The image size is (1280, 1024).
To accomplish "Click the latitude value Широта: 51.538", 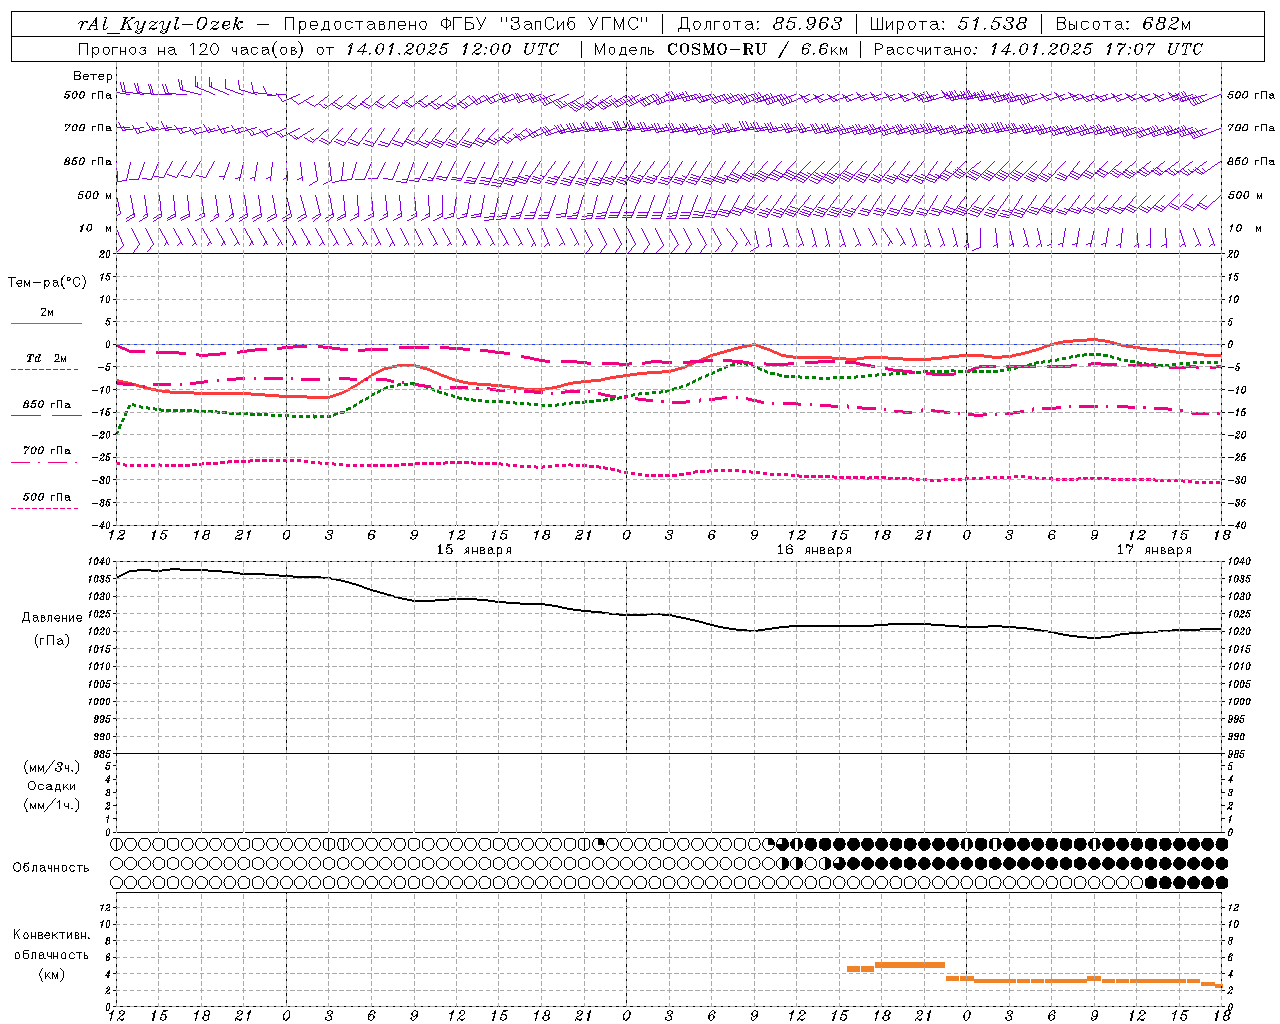I will tap(948, 24).
